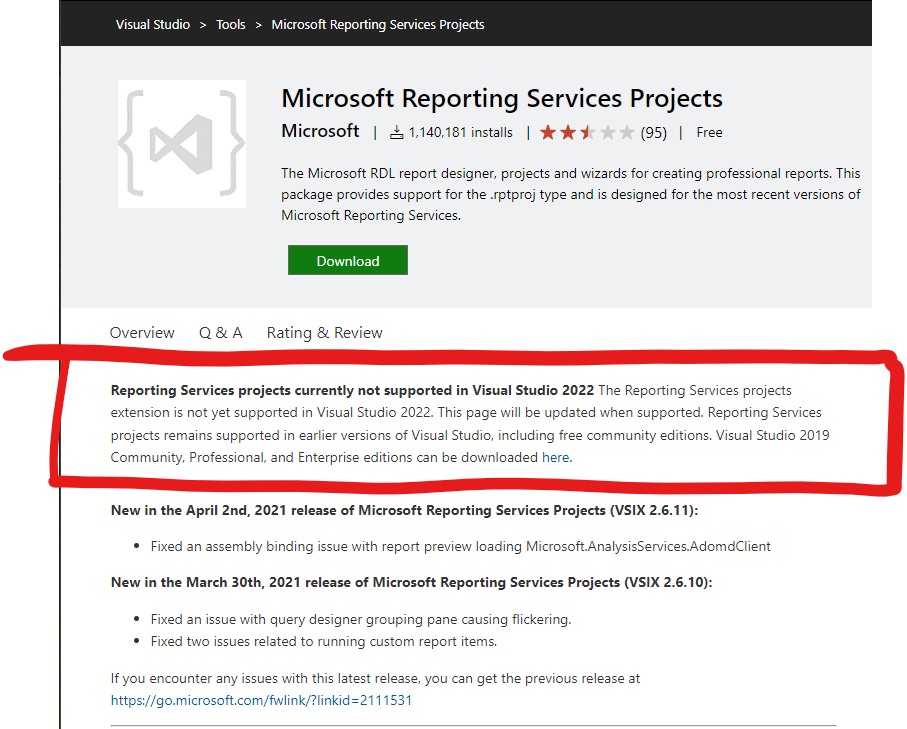Click the extension title heading
Image resolution: width=907 pixels, height=729 pixels.
[x=502, y=98]
